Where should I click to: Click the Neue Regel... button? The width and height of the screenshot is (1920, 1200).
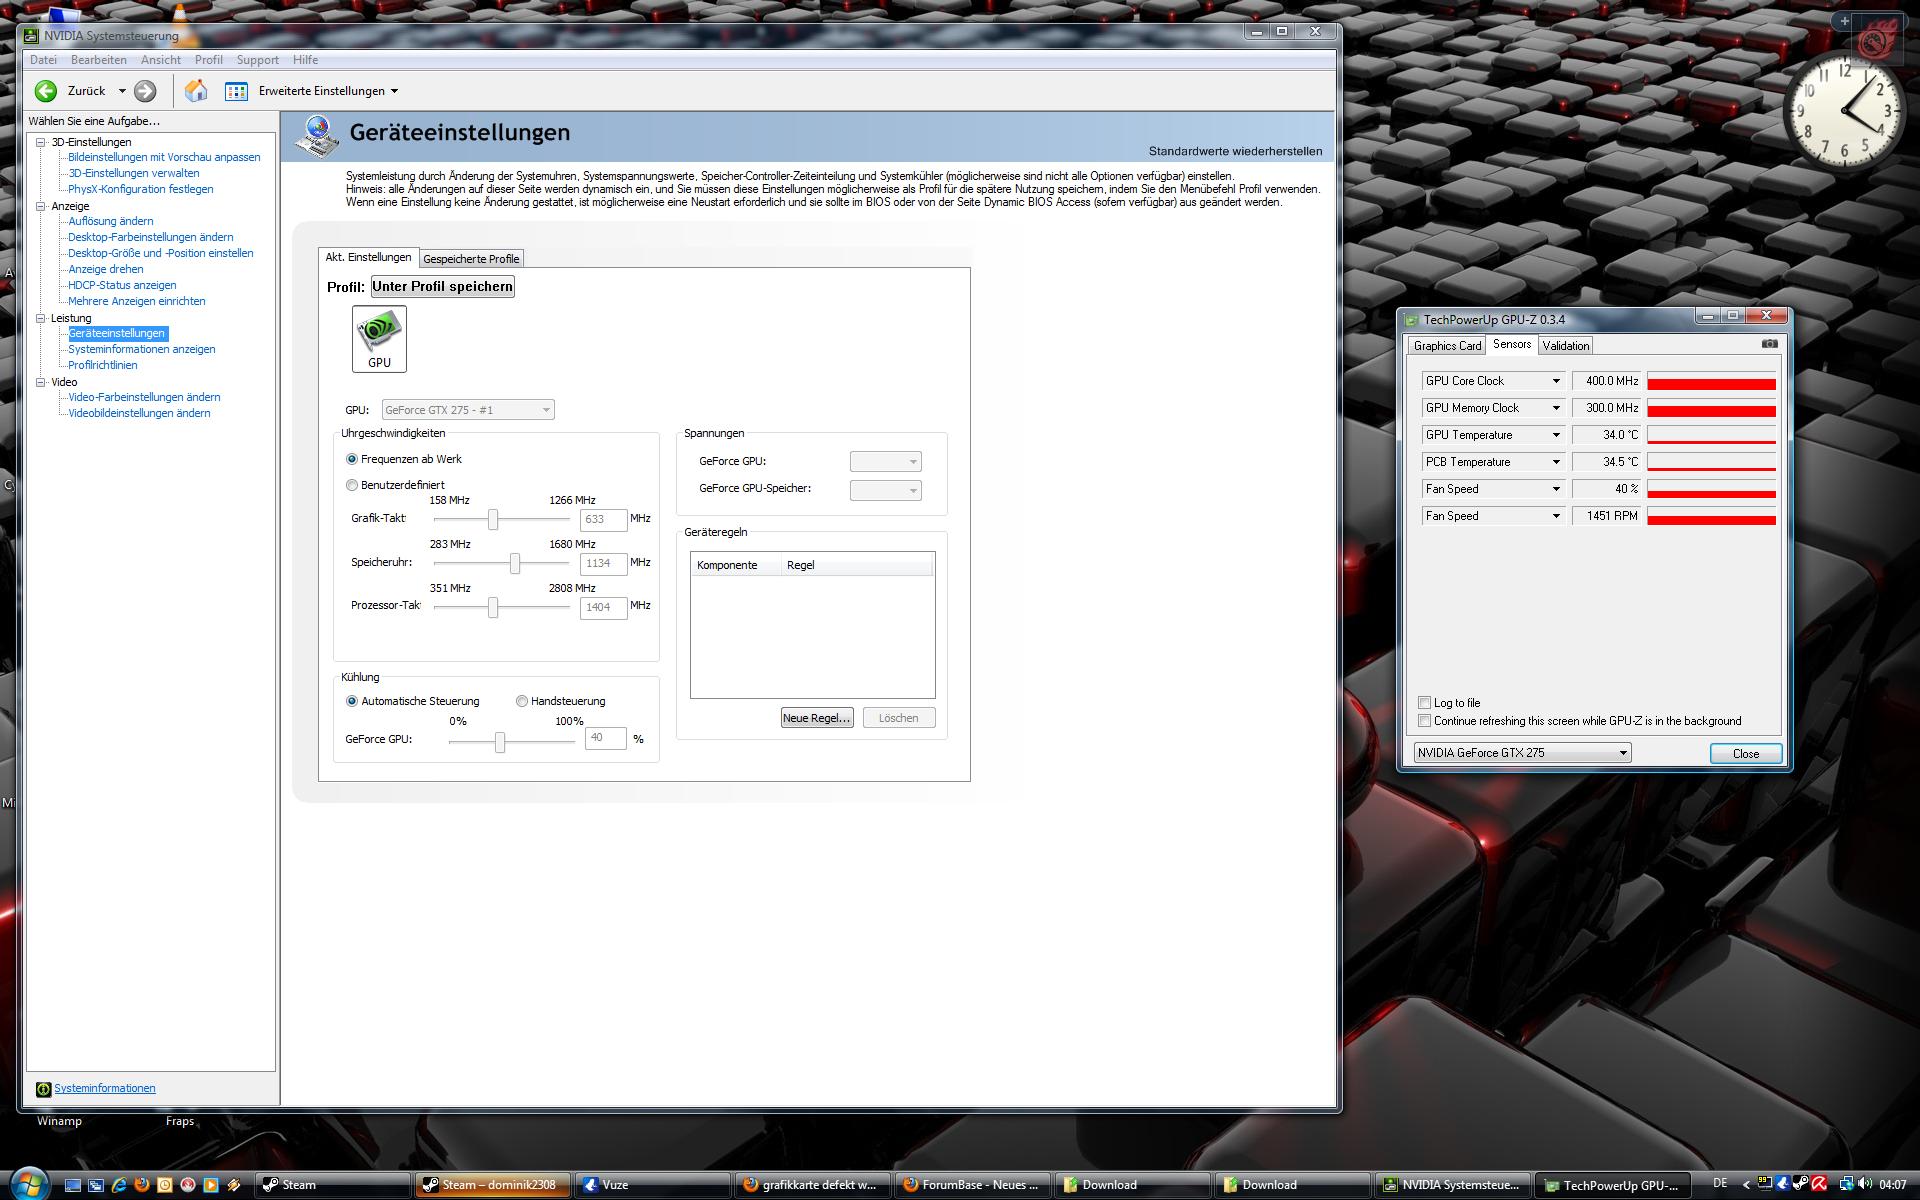tap(816, 718)
